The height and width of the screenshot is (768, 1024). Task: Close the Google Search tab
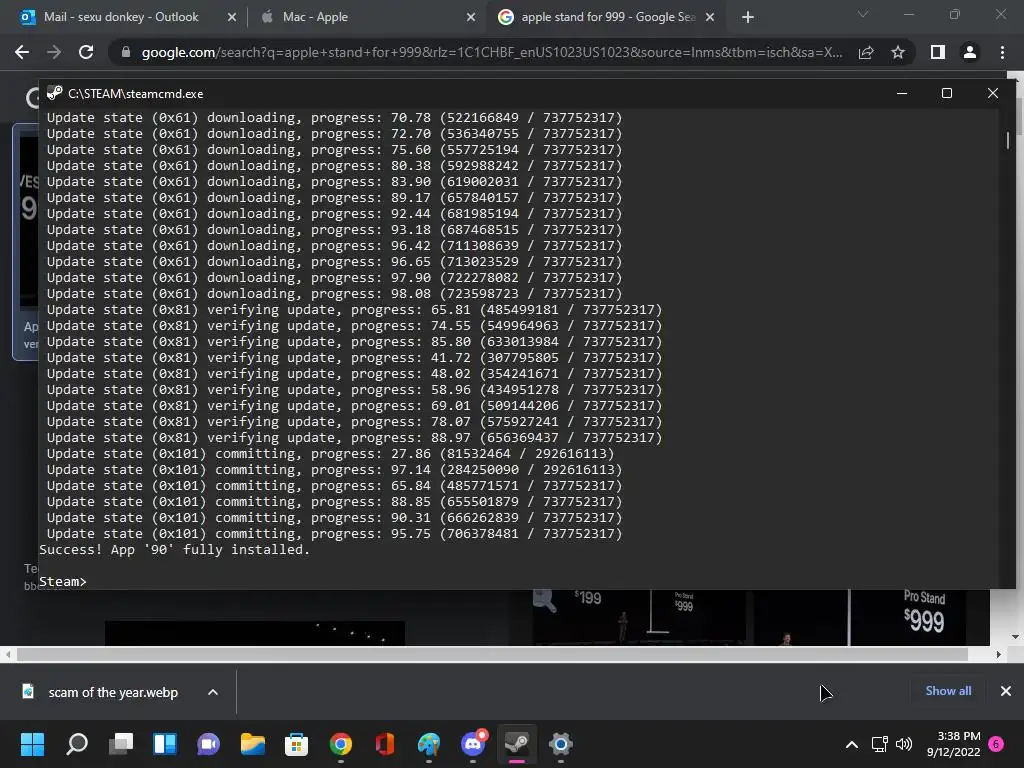click(x=711, y=17)
